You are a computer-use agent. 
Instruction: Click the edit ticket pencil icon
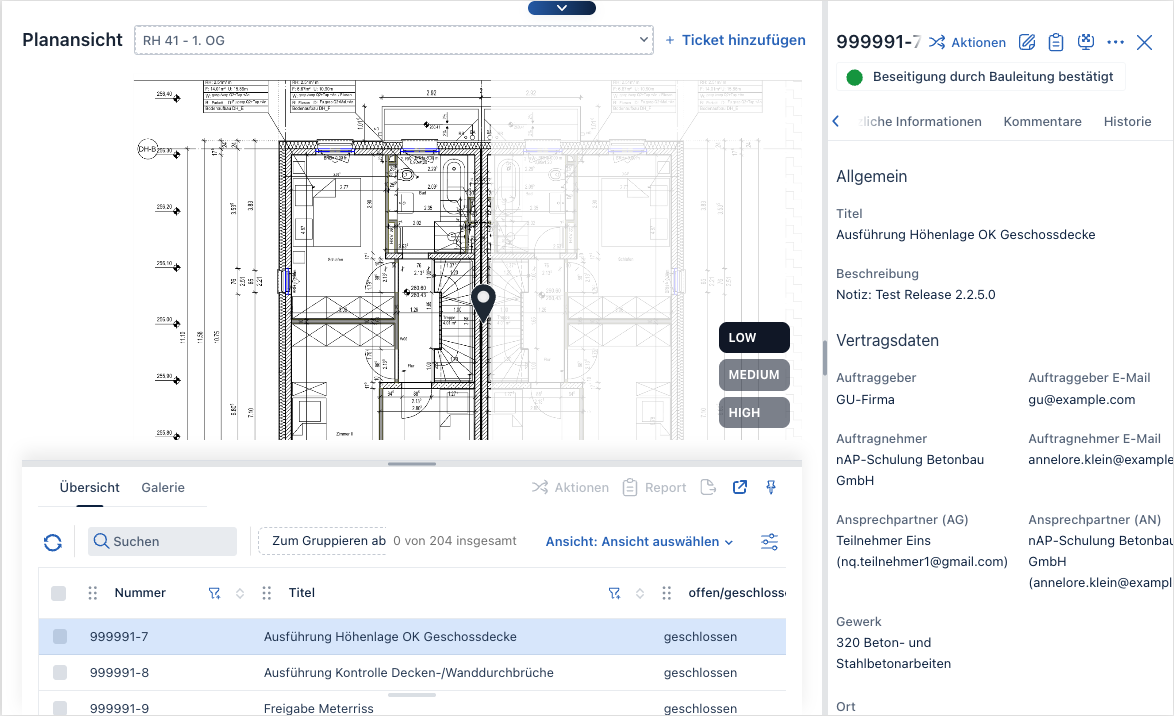1027,42
